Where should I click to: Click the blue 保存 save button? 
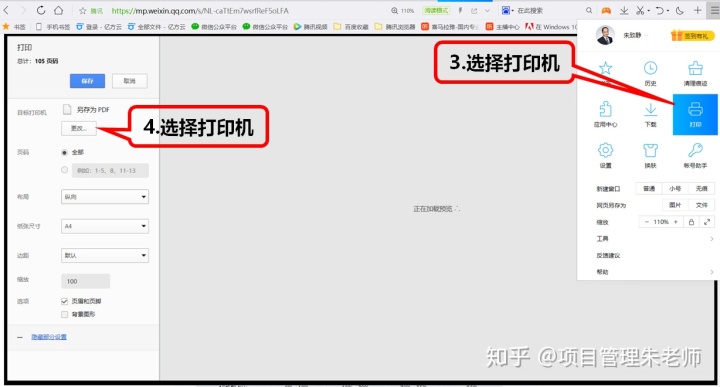[x=87, y=81]
